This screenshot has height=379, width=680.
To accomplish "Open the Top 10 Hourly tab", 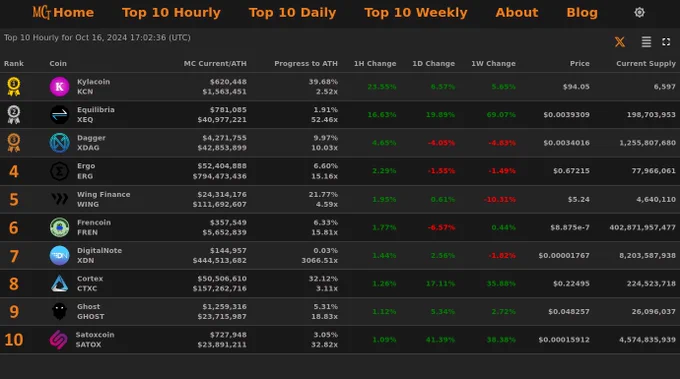I will point(171,13).
